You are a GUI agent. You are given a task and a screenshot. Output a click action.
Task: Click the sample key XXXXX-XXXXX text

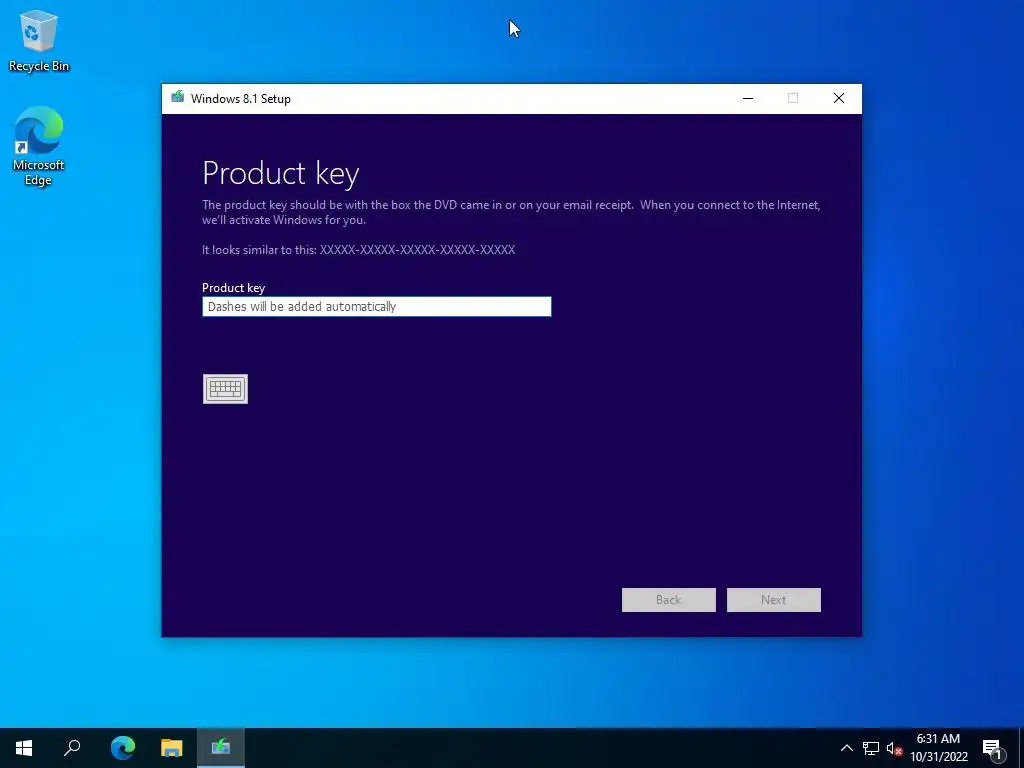417,250
